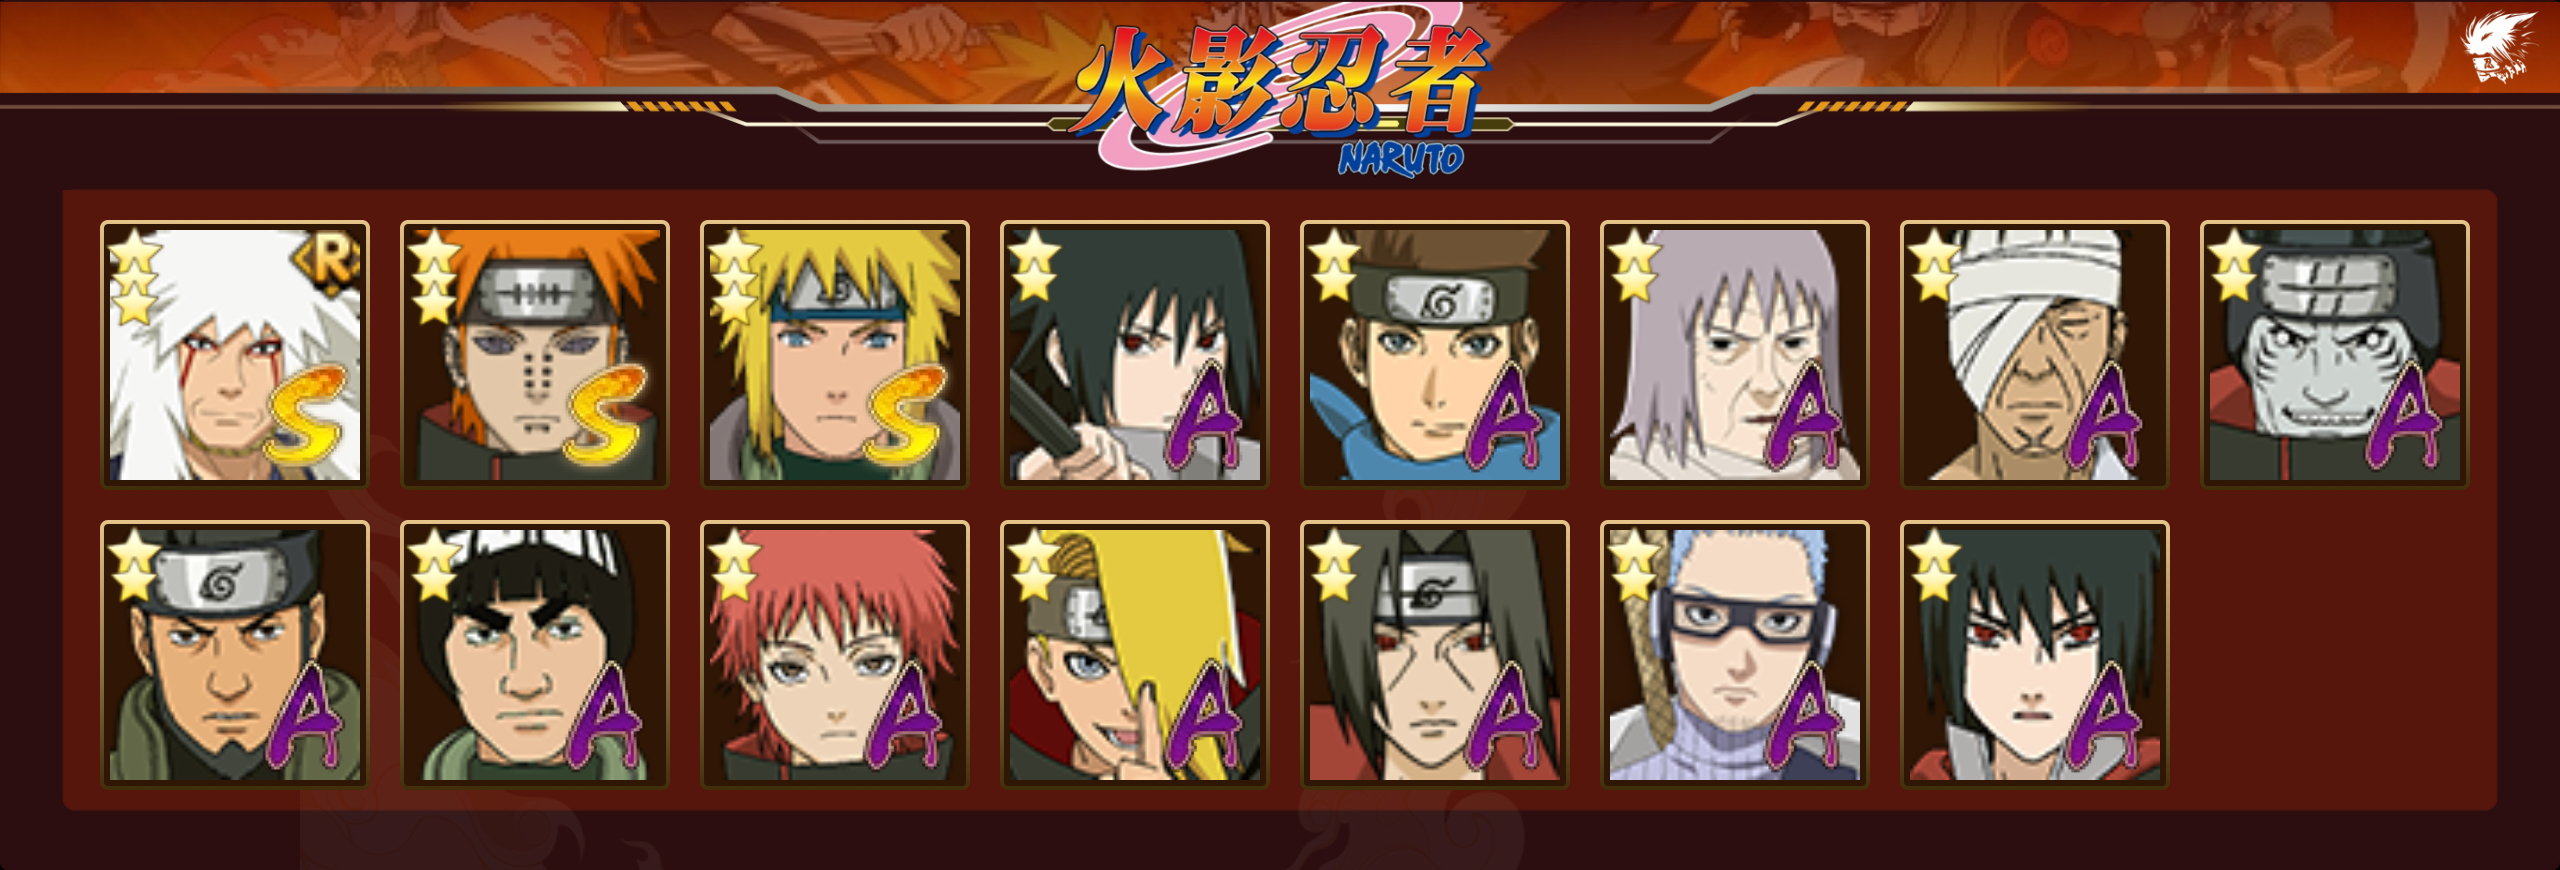
Task: Select the goggles-wearing blue-haired ninja card
Action: point(1735,654)
